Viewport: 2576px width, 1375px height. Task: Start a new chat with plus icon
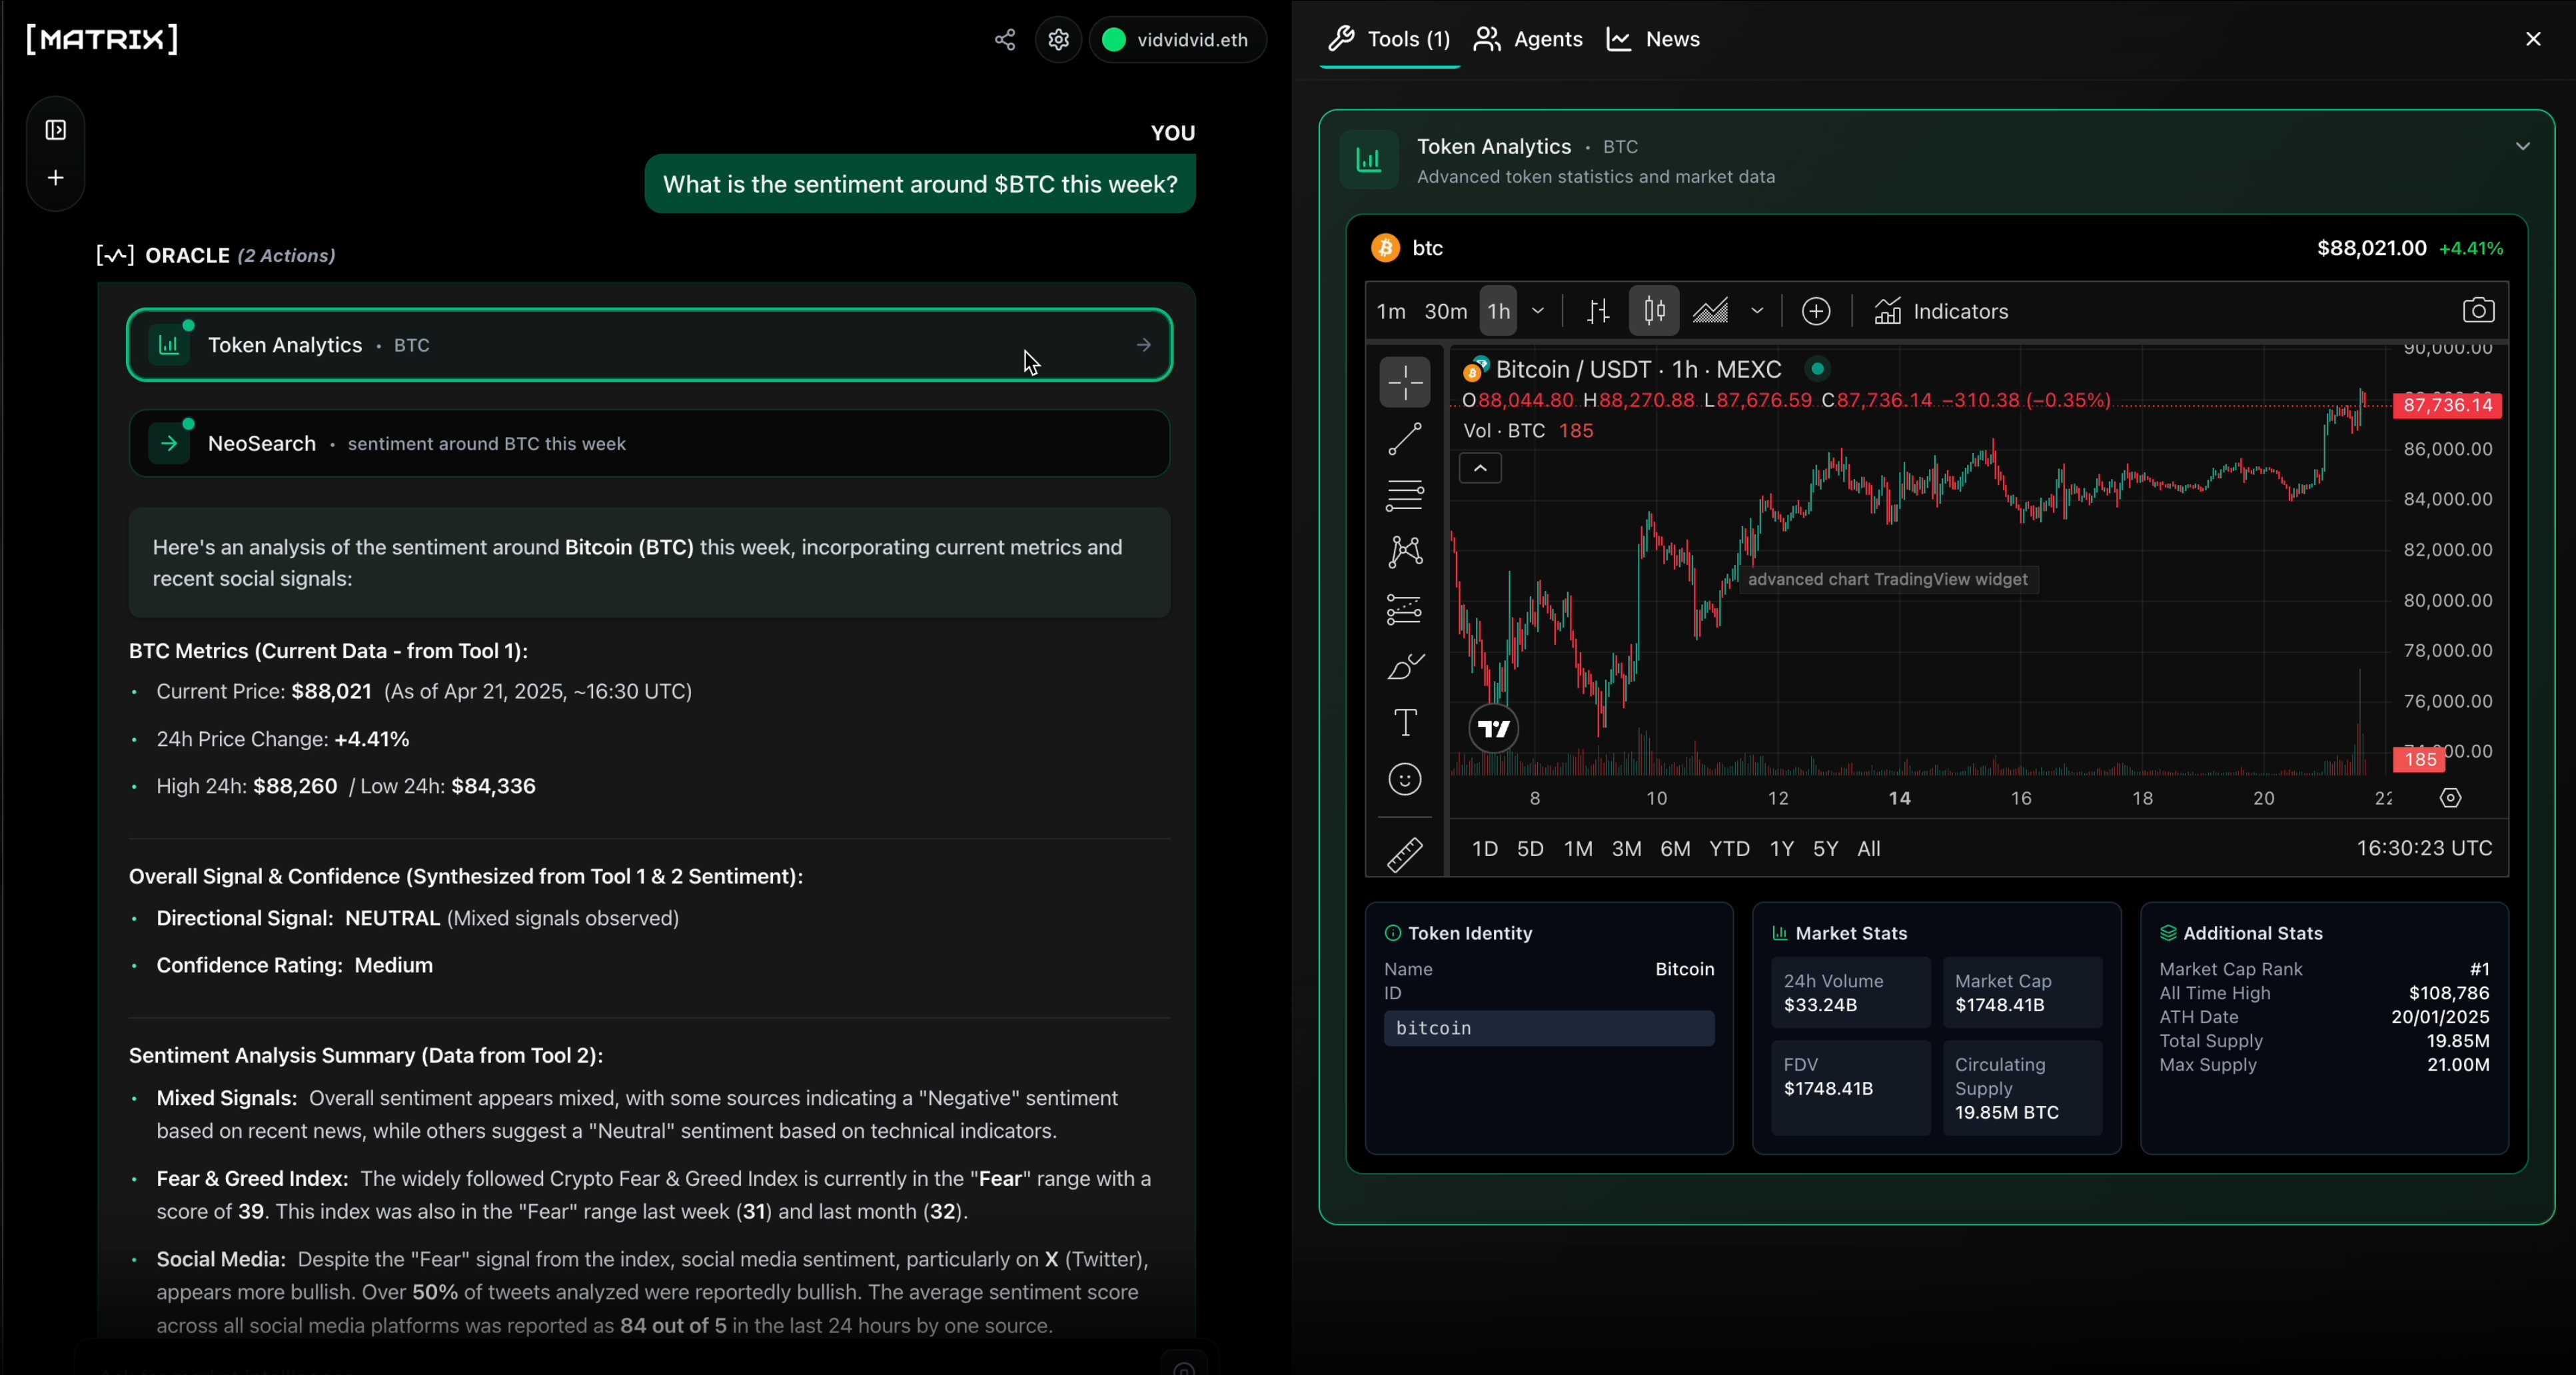pyautogui.click(x=56, y=178)
